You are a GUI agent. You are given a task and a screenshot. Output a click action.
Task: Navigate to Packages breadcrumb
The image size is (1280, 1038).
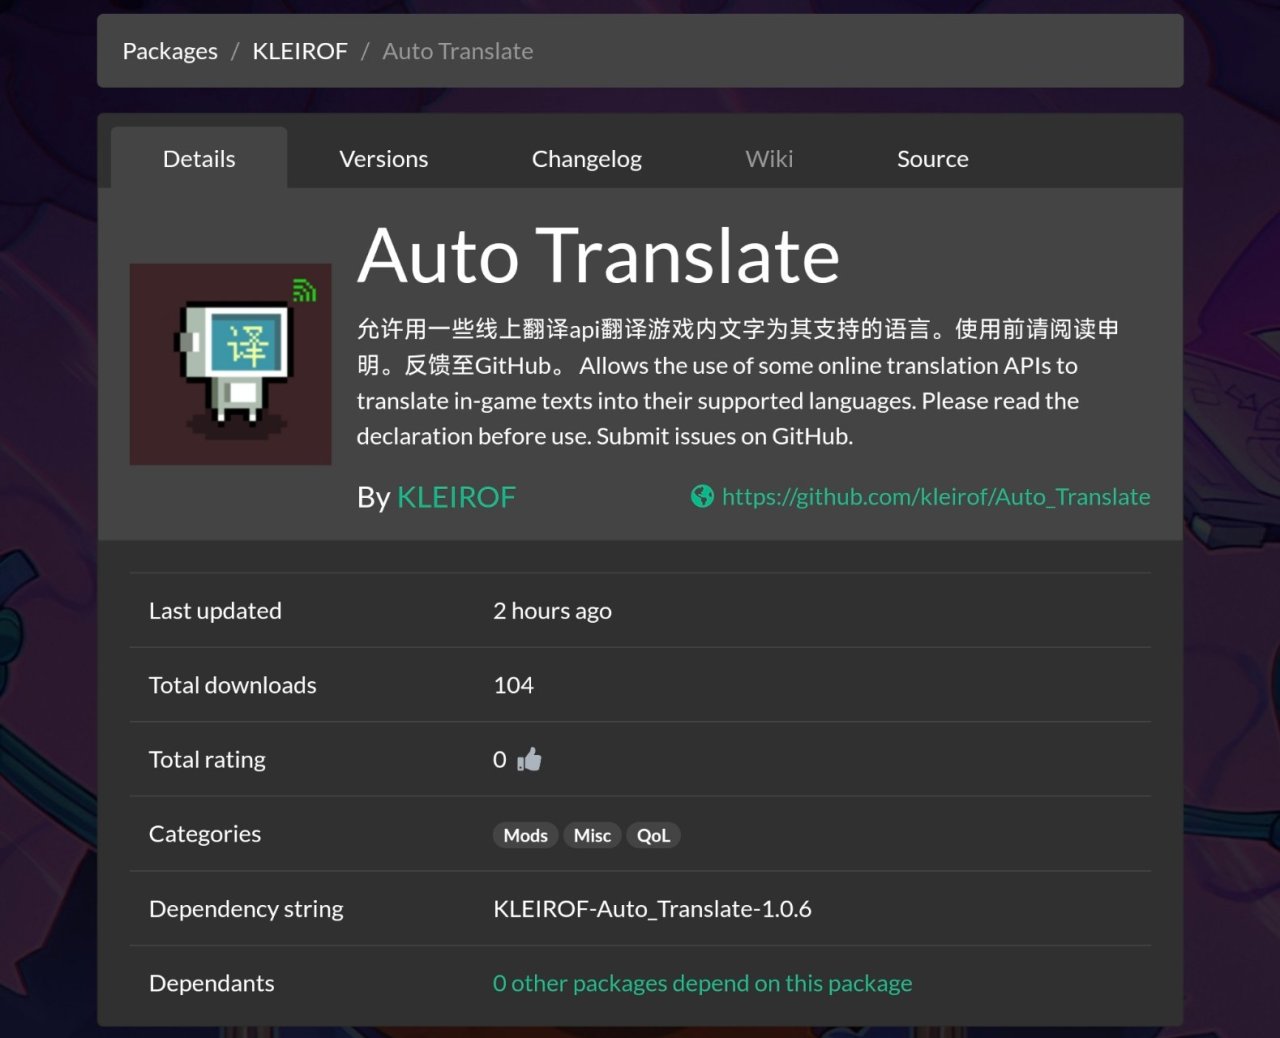click(x=170, y=51)
